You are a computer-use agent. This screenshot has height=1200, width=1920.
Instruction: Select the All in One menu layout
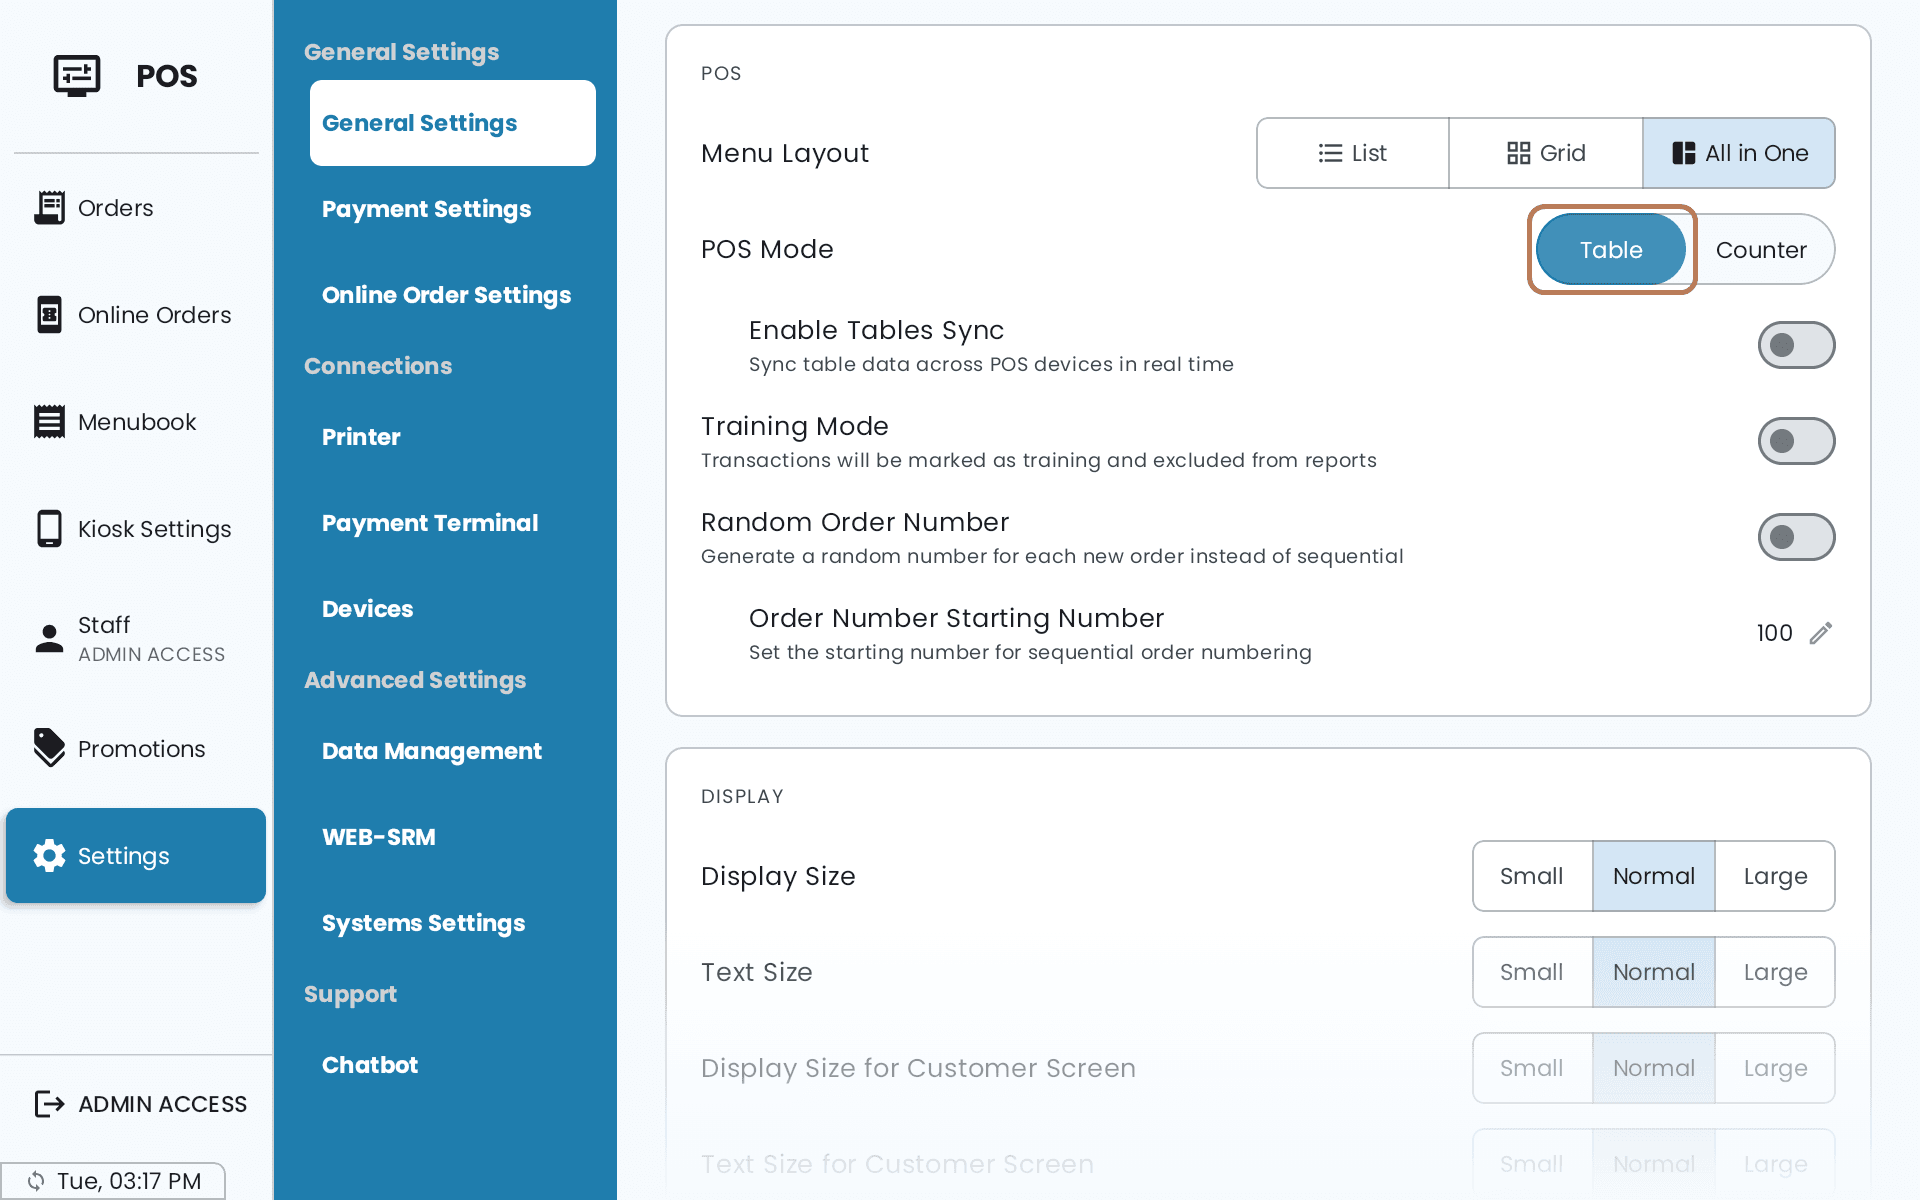click(x=1739, y=153)
